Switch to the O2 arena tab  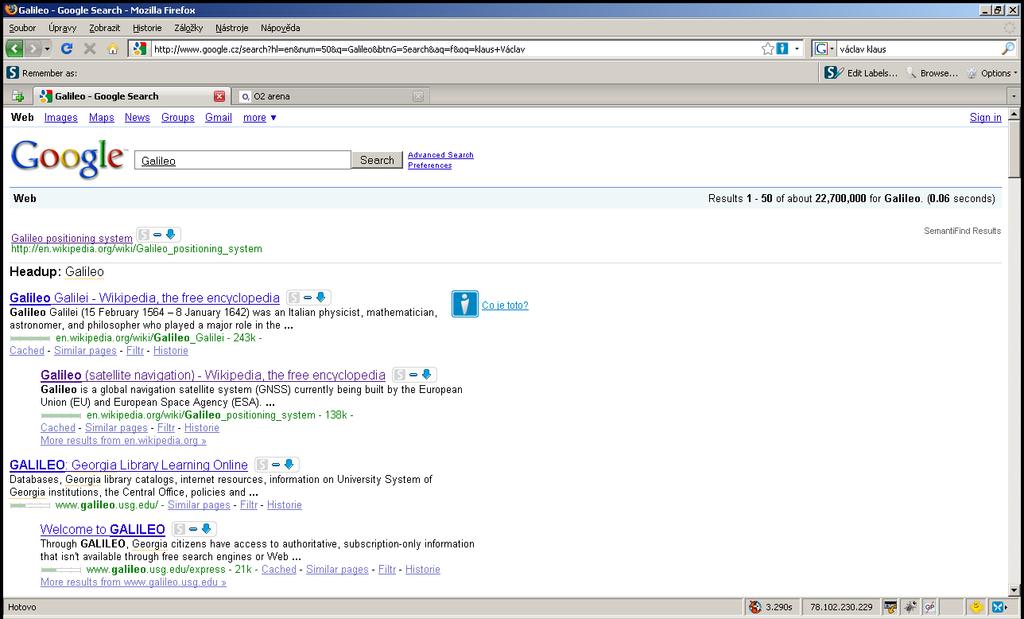[x=332, y=96]
